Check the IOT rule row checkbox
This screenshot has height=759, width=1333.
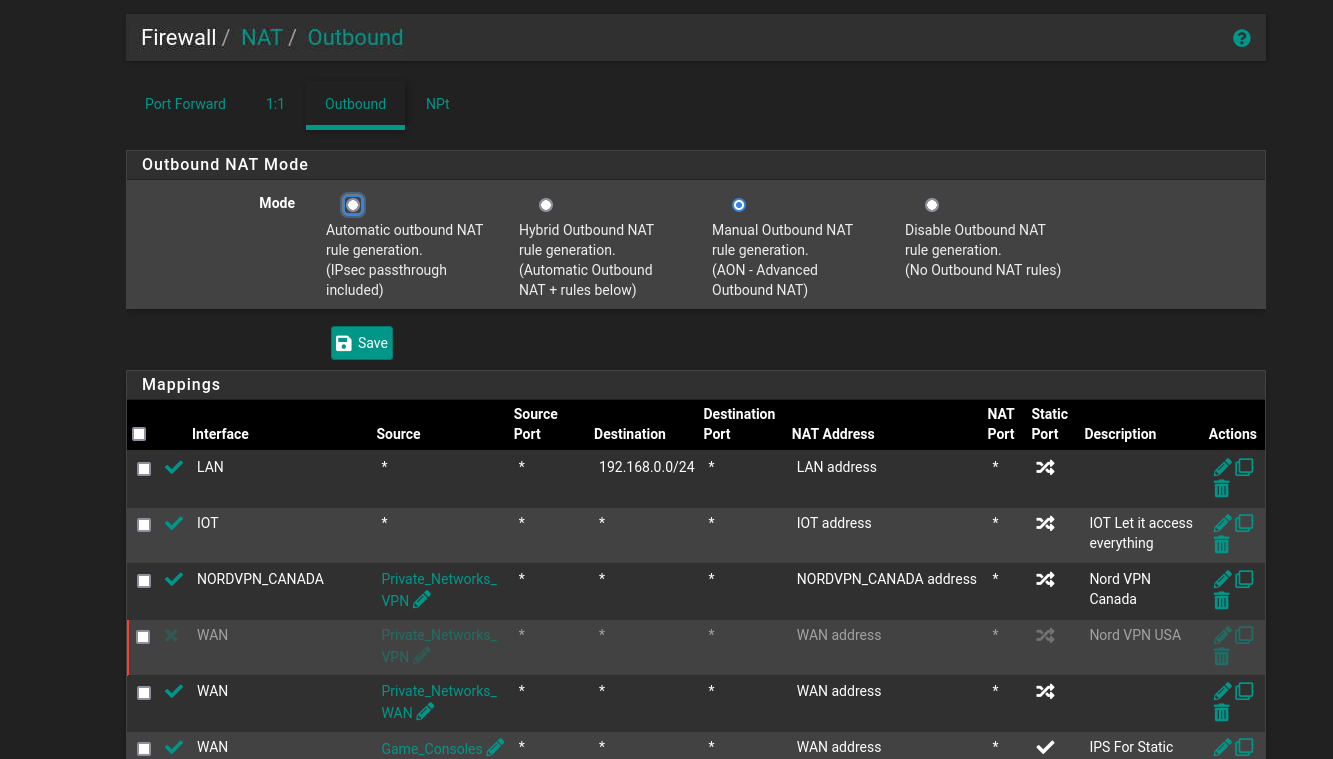[x=144, y=525]
